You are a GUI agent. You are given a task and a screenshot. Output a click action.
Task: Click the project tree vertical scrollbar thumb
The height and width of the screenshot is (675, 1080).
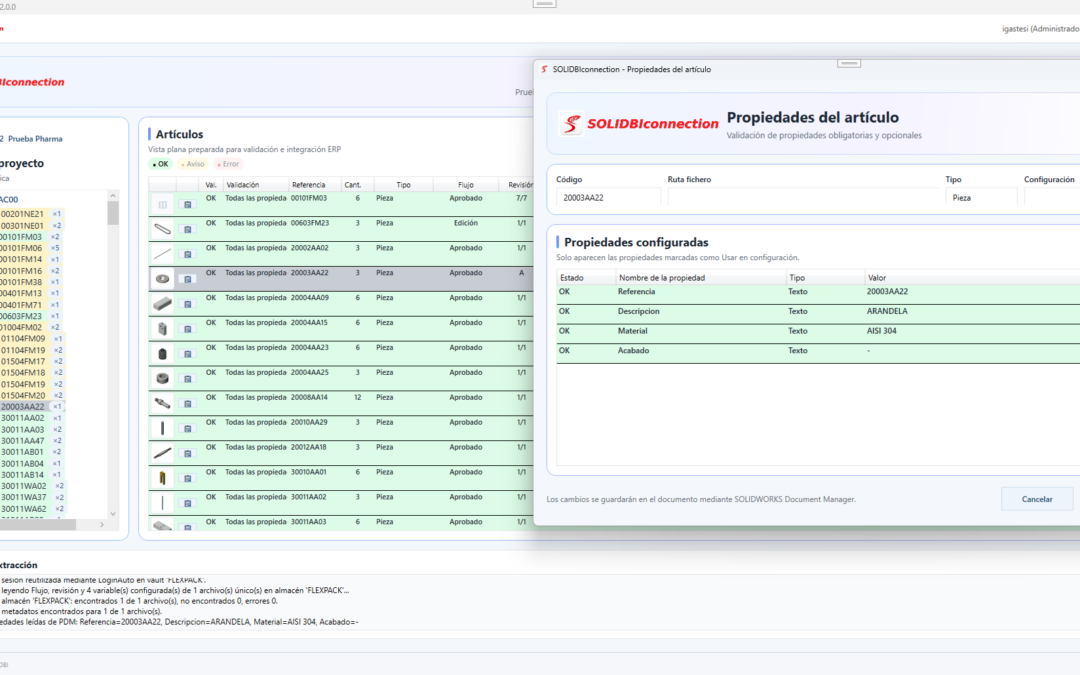pyautogui.click(x=113, y=213)
